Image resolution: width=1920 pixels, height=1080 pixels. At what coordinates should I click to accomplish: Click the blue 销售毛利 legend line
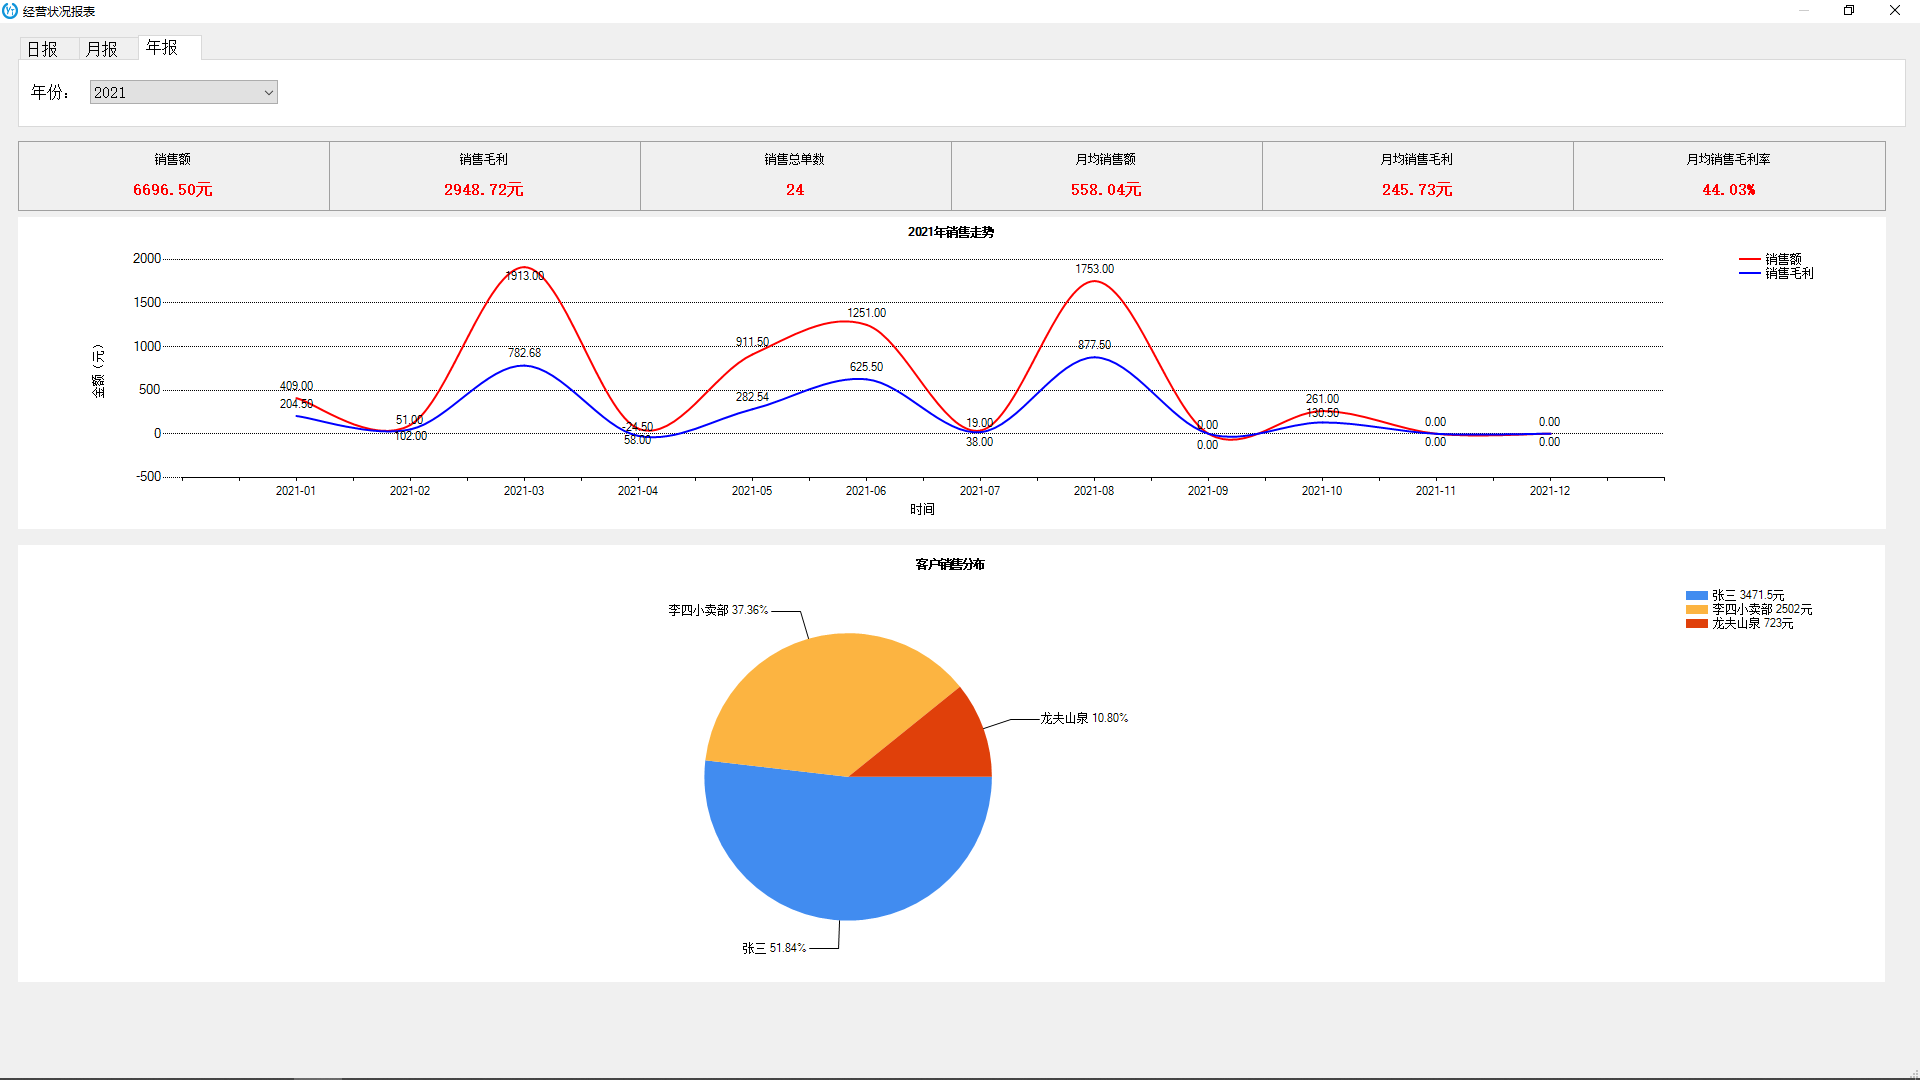click(x=1749, y=273)
